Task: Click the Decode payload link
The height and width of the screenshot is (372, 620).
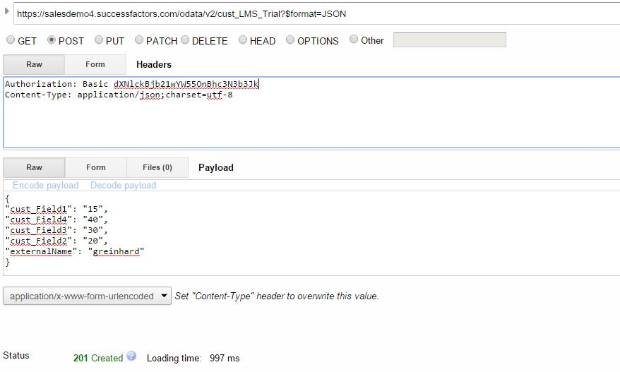Action: coord(123,185)
